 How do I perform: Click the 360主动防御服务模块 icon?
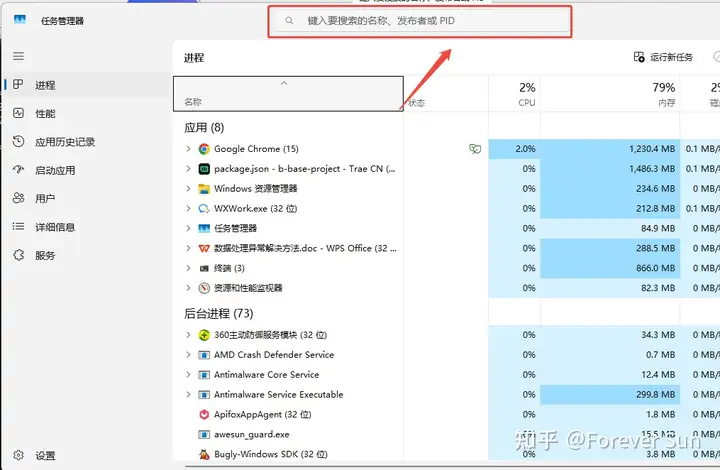[204, 335]
